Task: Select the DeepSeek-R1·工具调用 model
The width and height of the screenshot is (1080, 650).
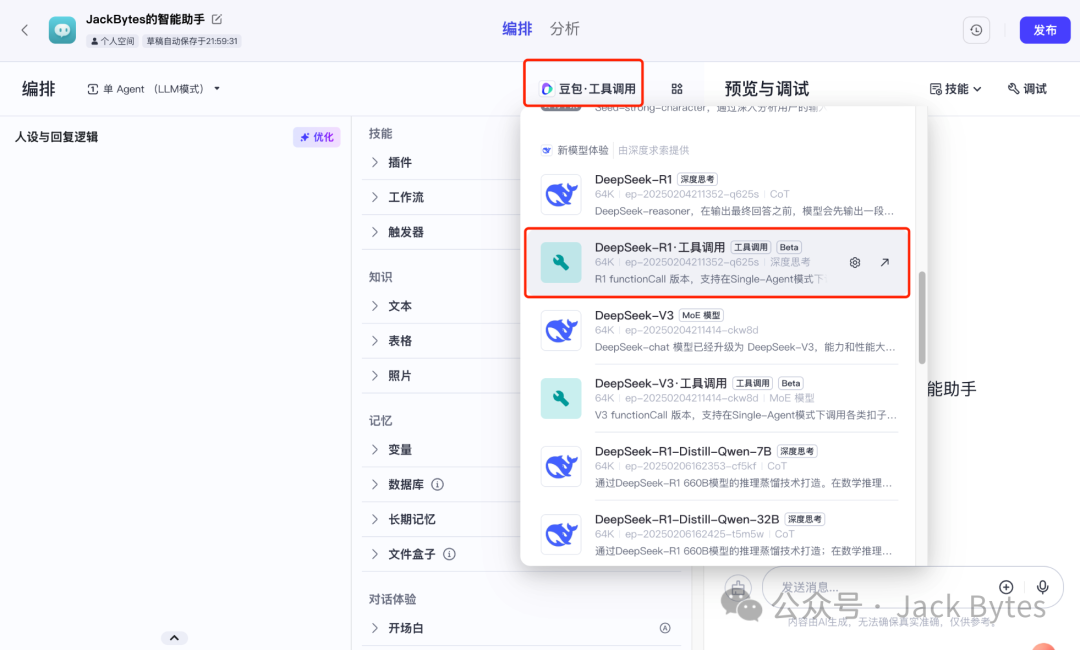Action: tap(718, 263)
